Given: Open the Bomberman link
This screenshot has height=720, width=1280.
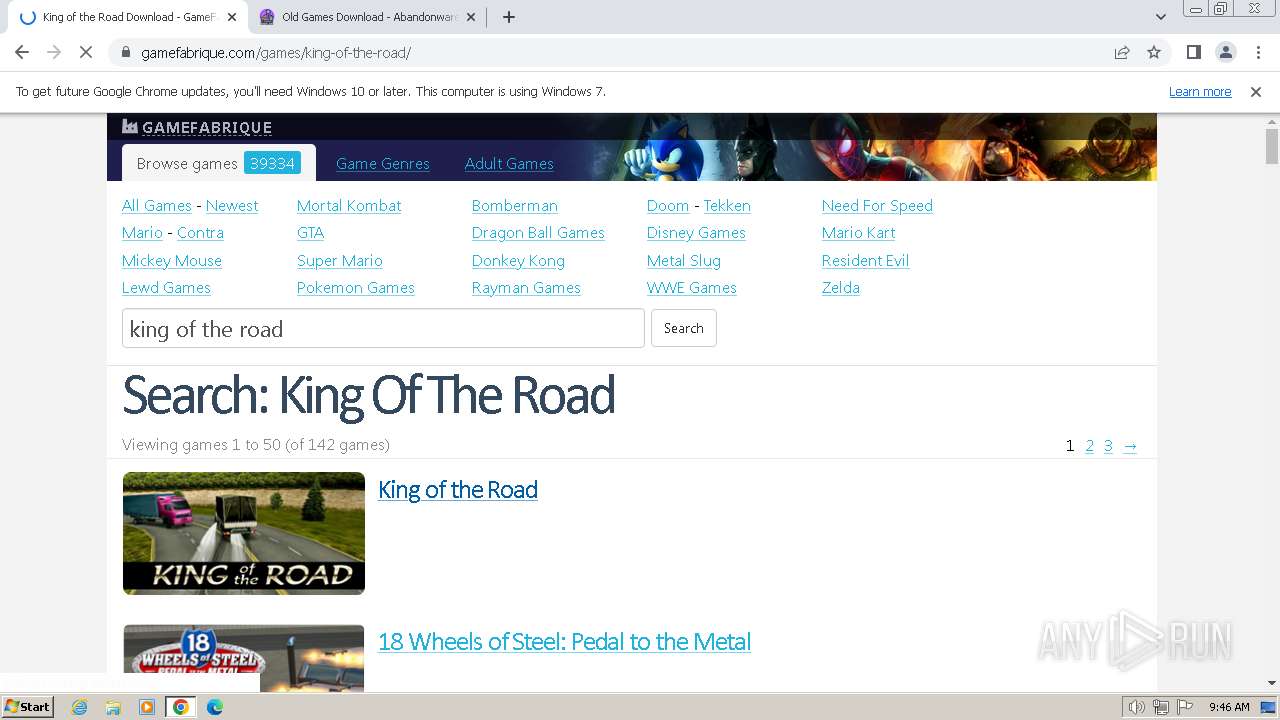Looking at the screenshot, I should pyautogui.click(x=515, y=205).
